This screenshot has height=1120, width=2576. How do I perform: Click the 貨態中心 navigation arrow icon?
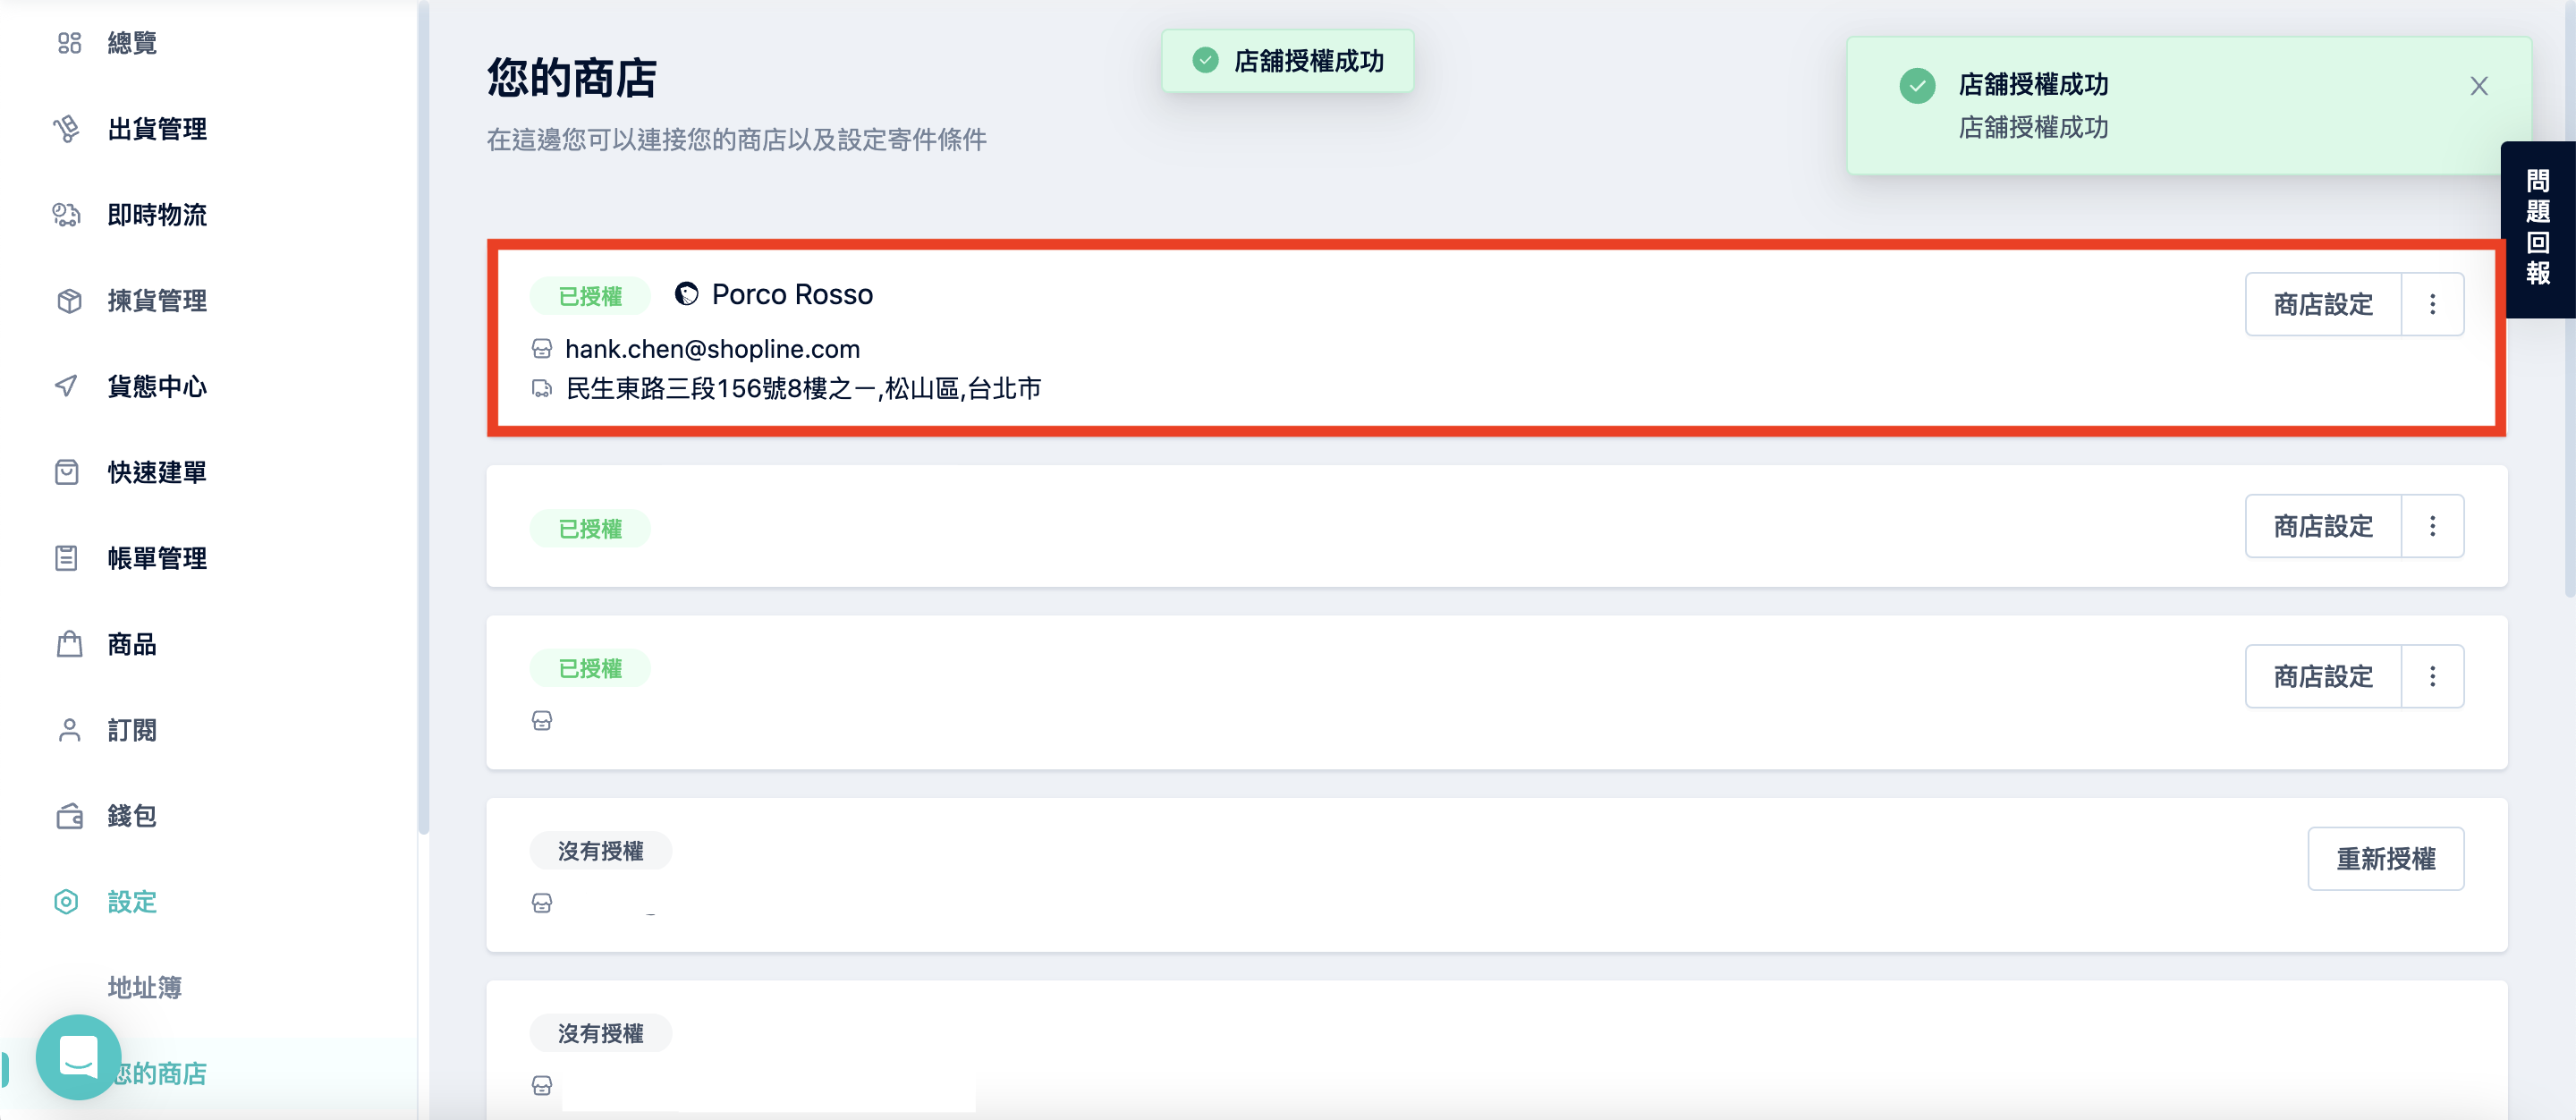67,386
